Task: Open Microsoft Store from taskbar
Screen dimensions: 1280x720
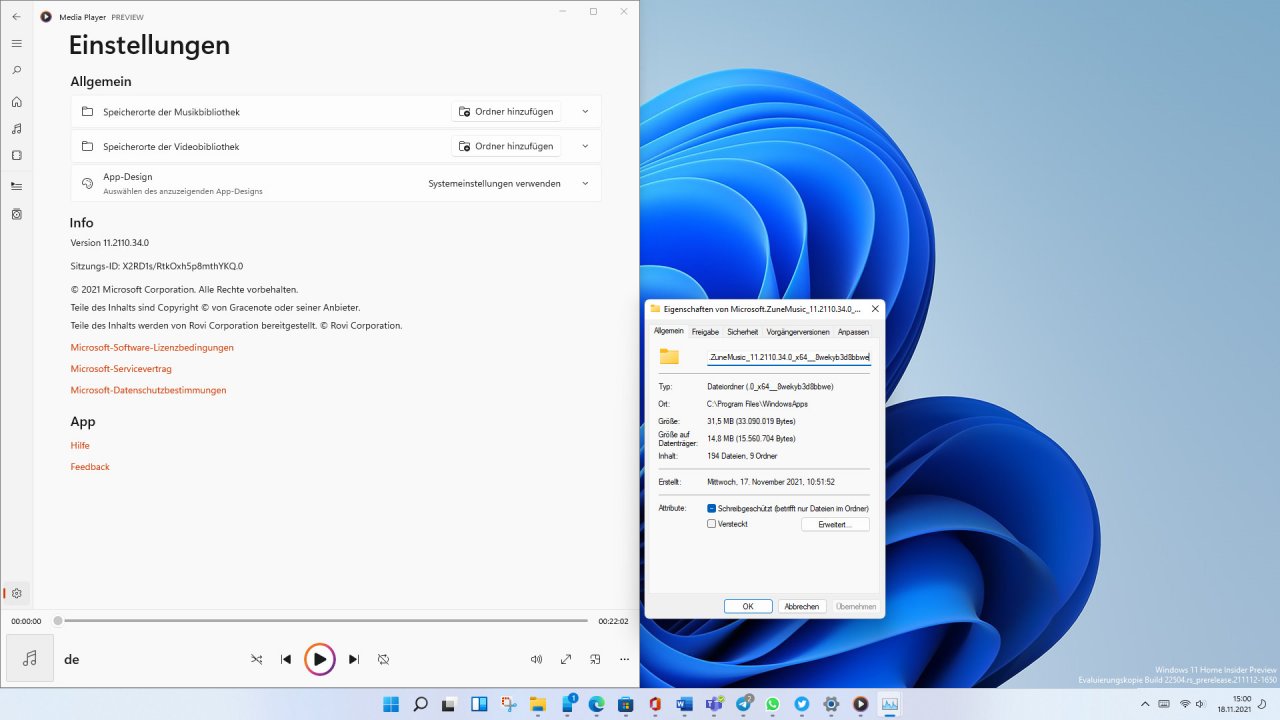Action: tap(626, 704)
